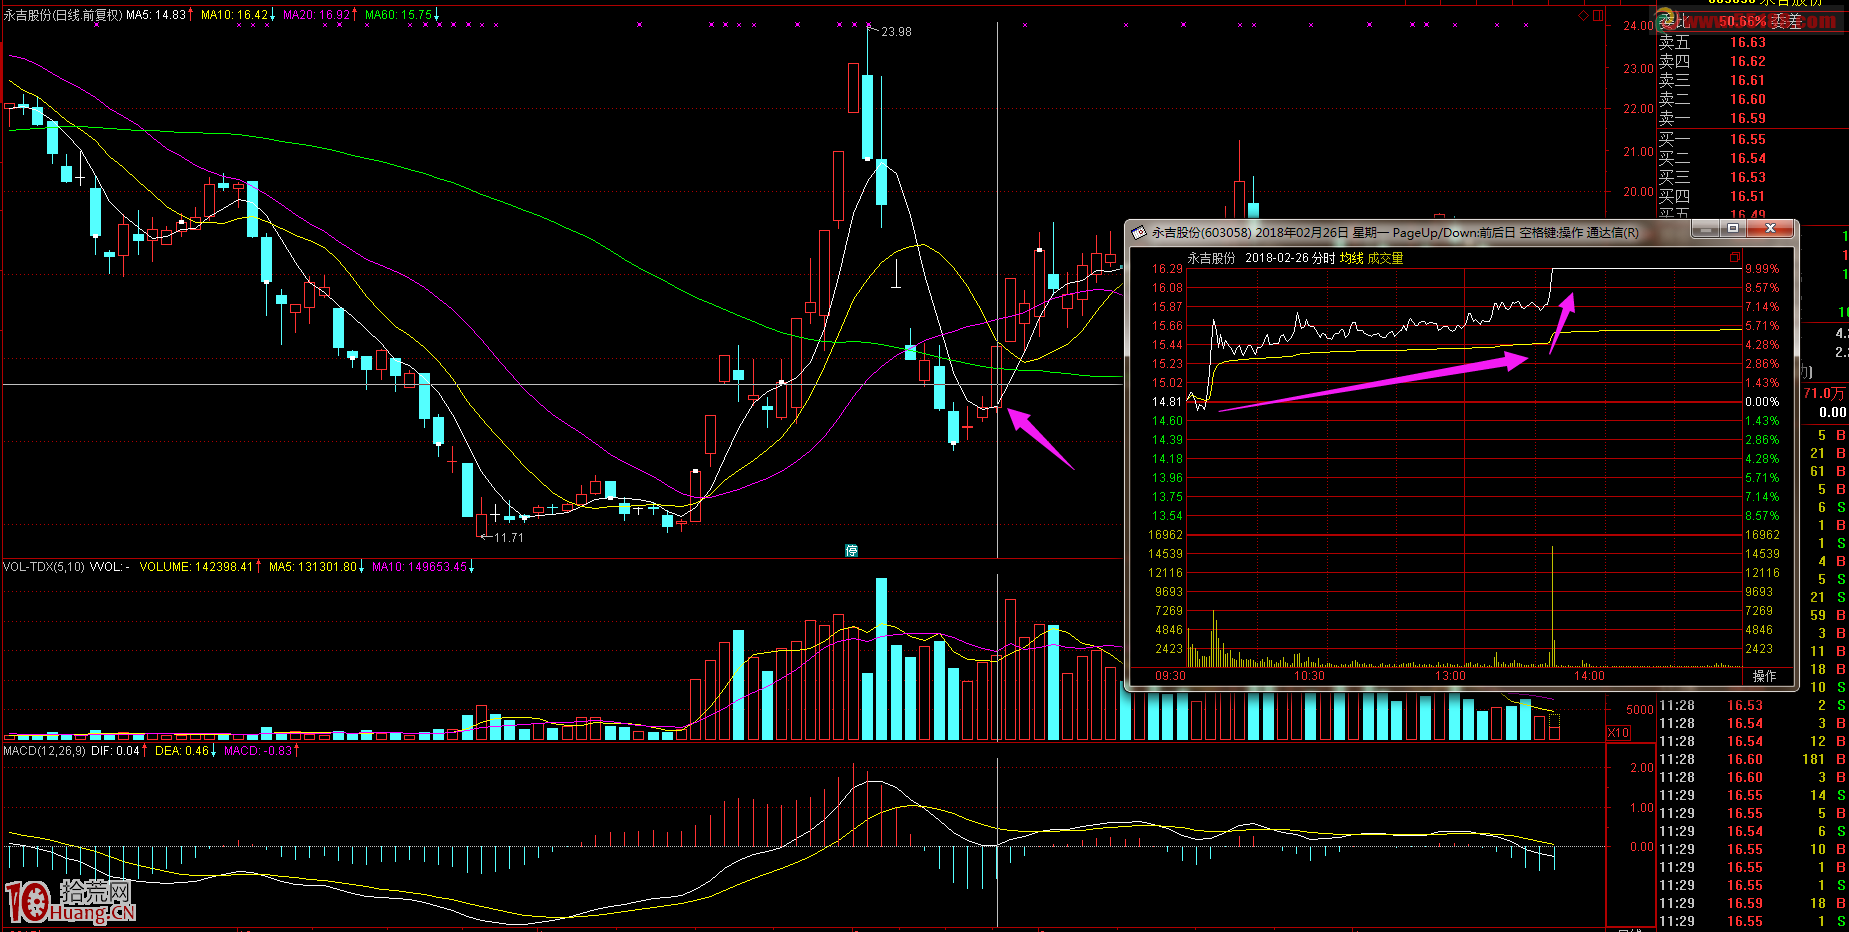
Task: Click the red restore icon in intraday chart
Action: (1735, 258)
